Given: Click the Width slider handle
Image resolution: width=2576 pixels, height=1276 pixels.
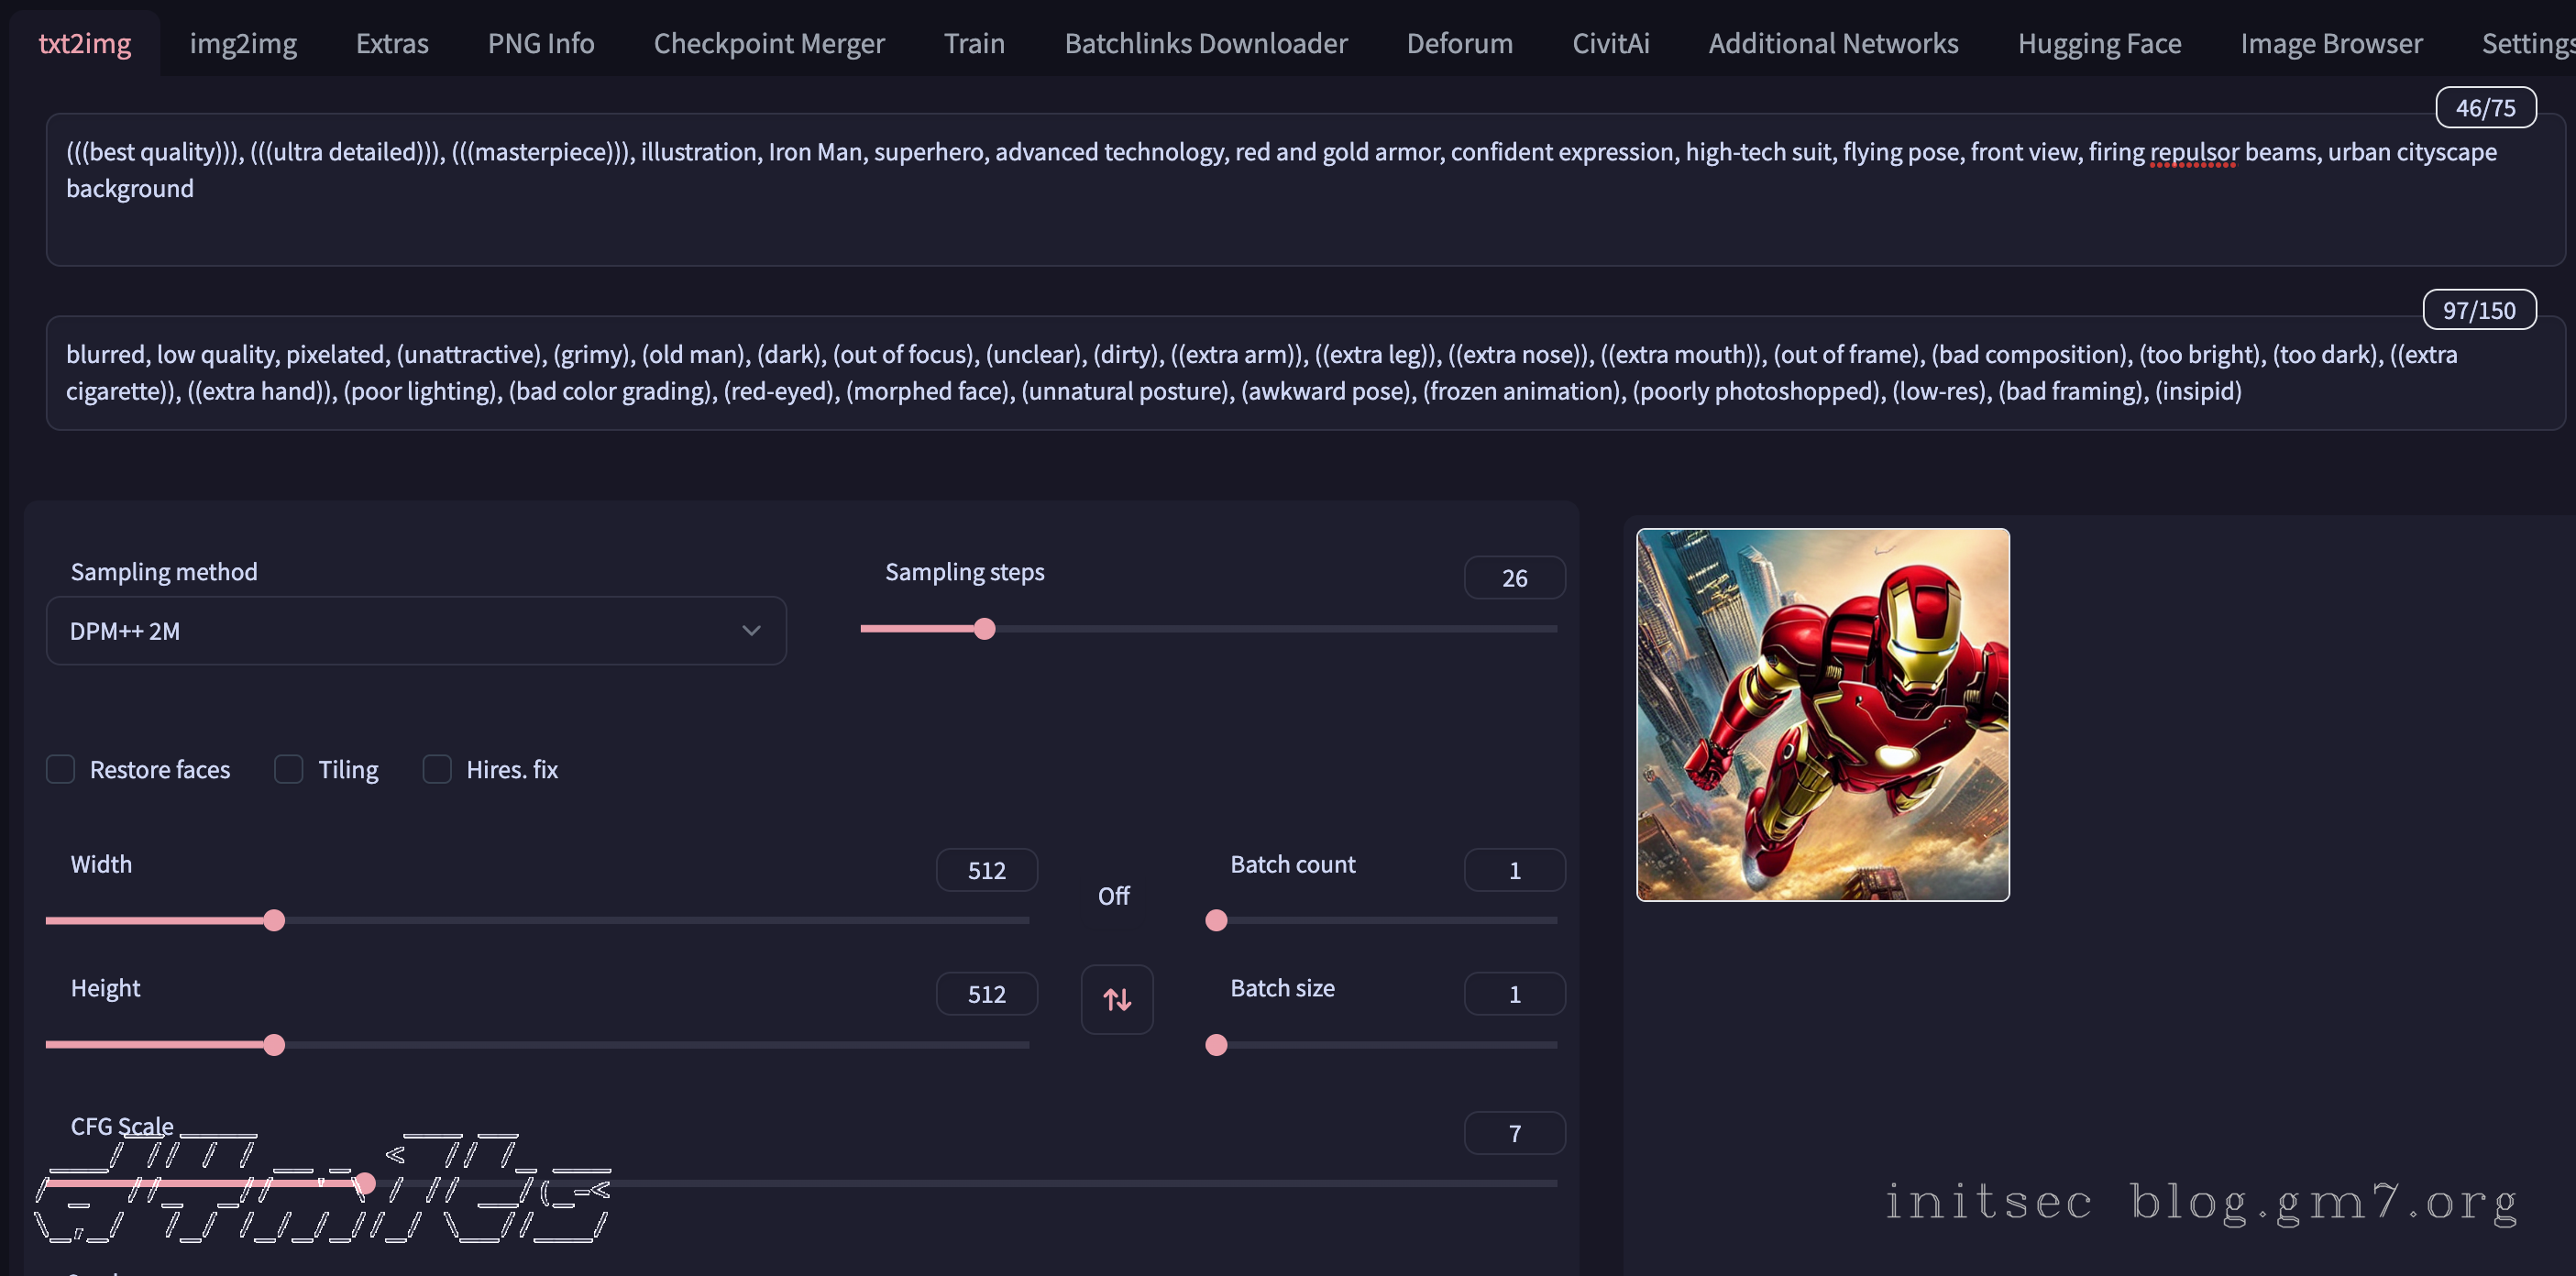Looking at the screenshot, I should tap(274, 920).
